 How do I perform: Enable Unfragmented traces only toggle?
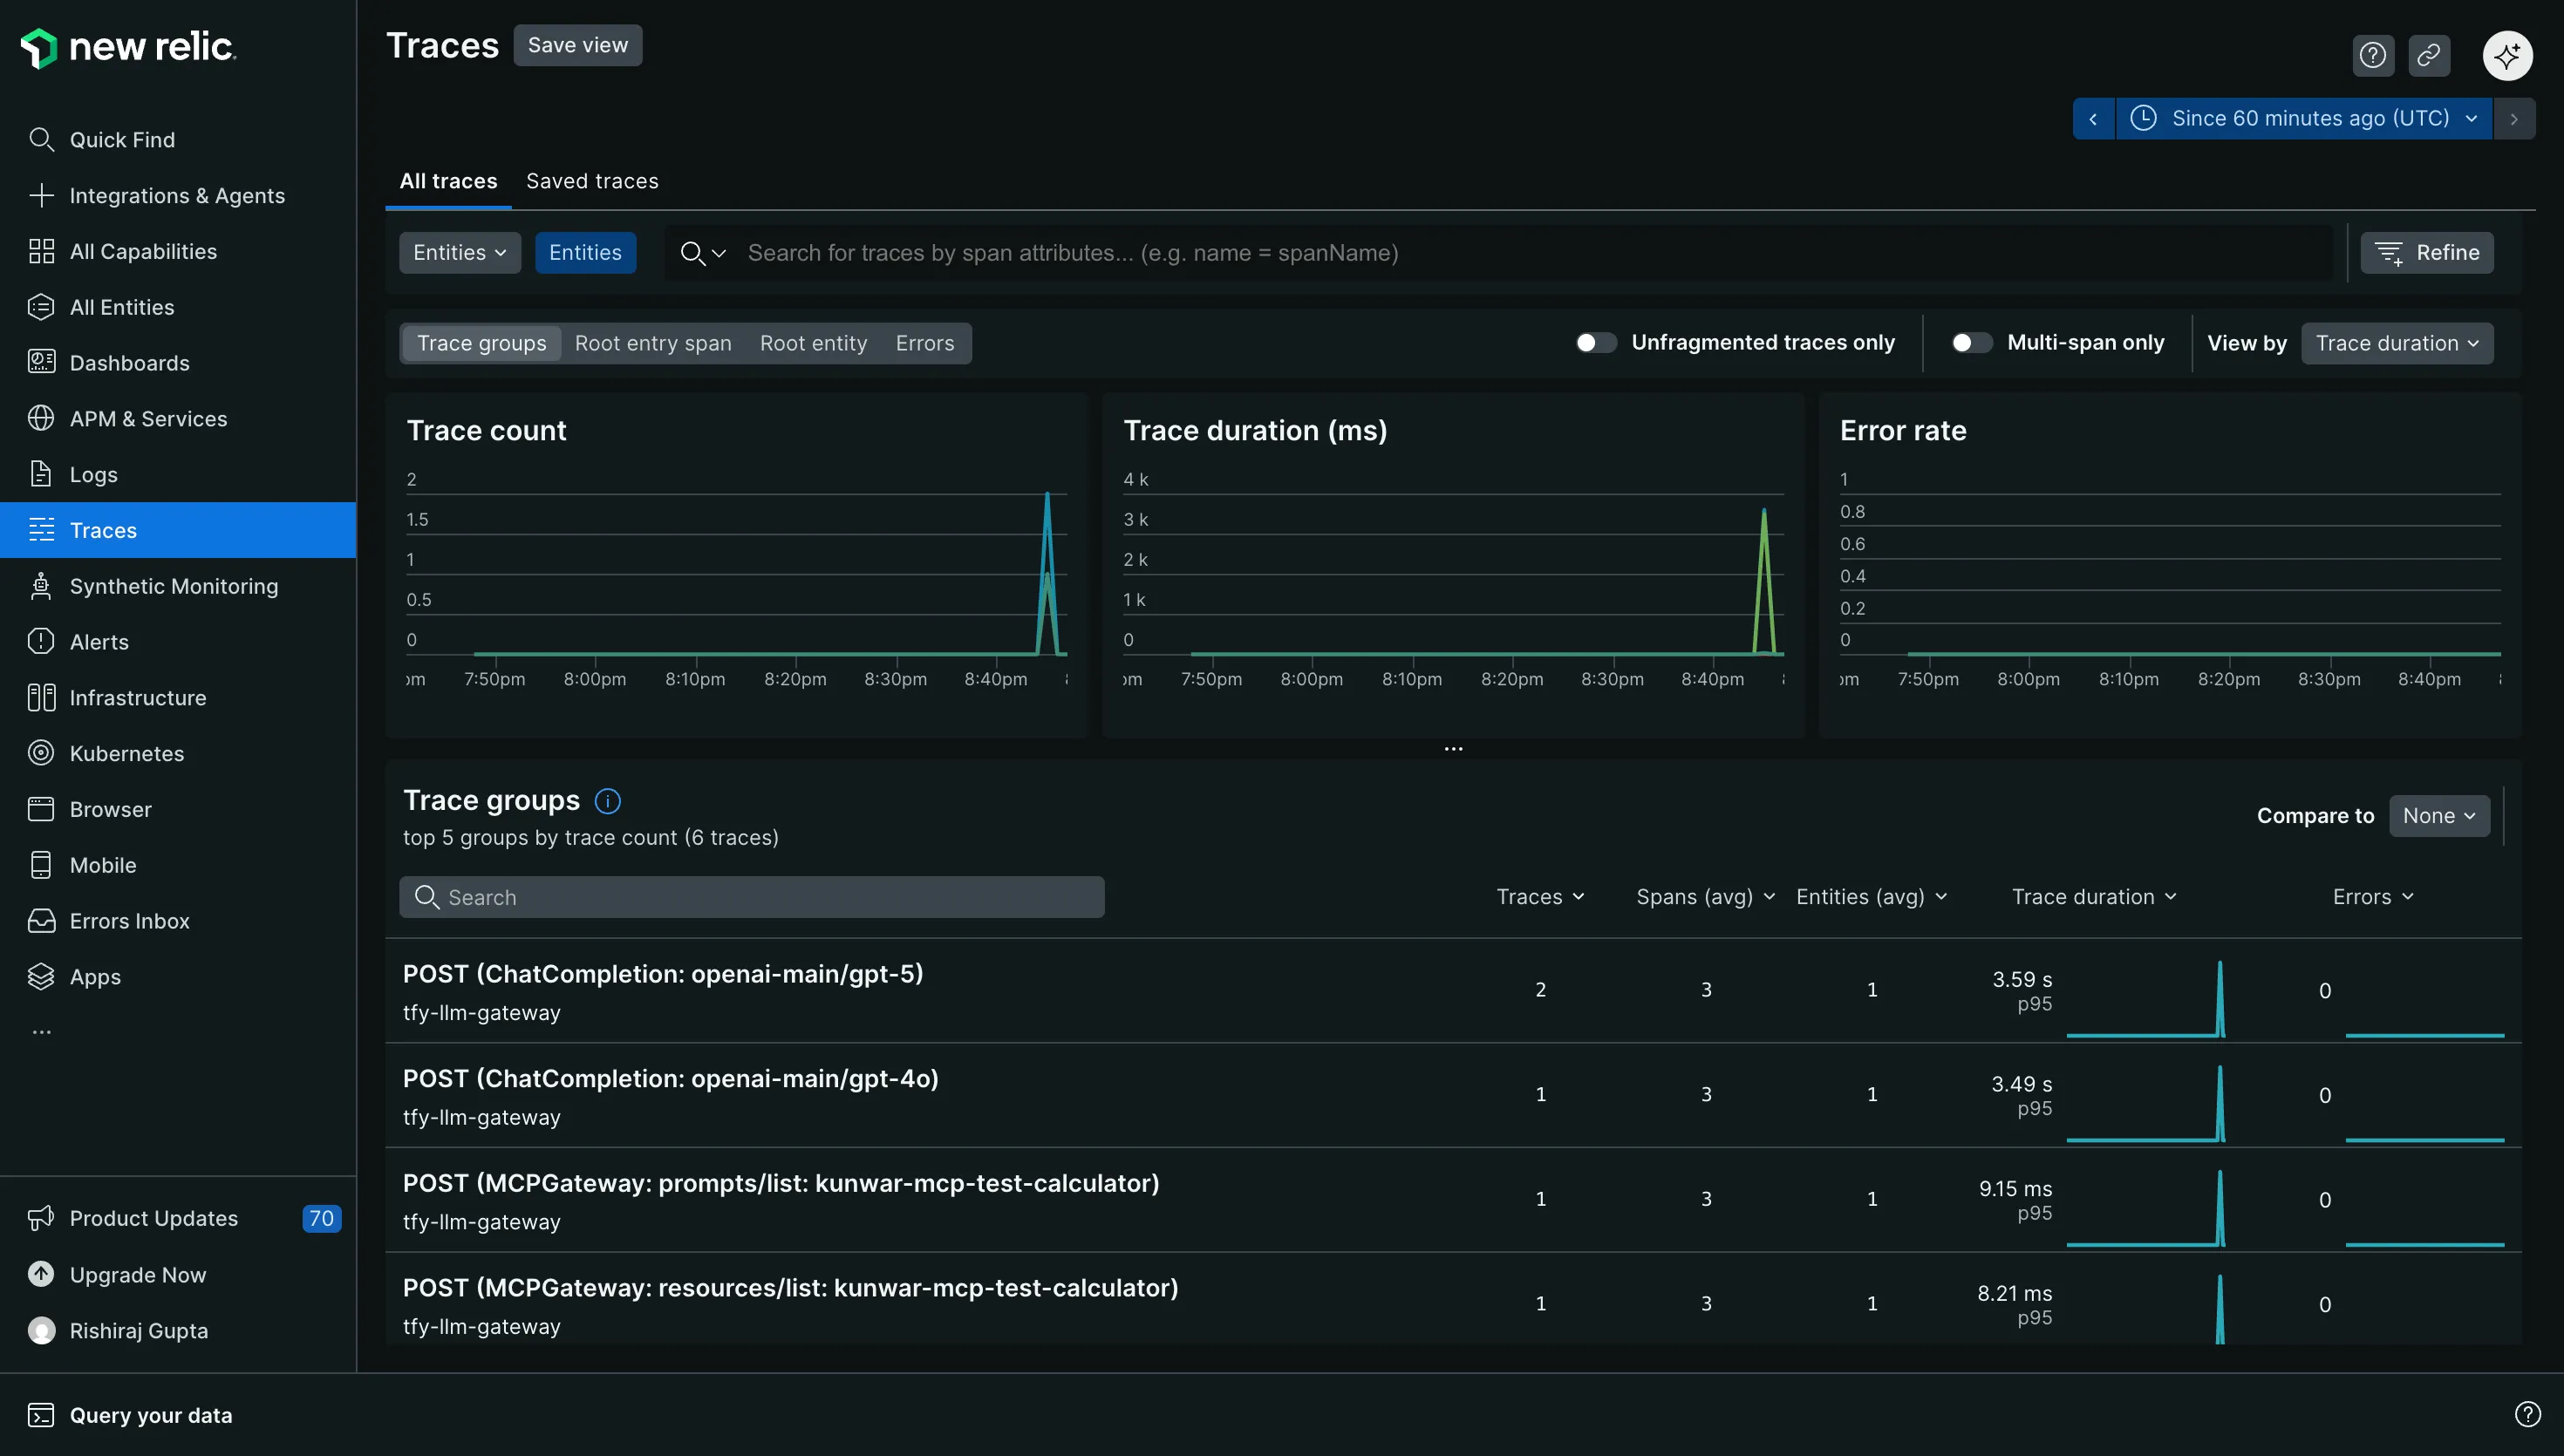point(1595,343)
